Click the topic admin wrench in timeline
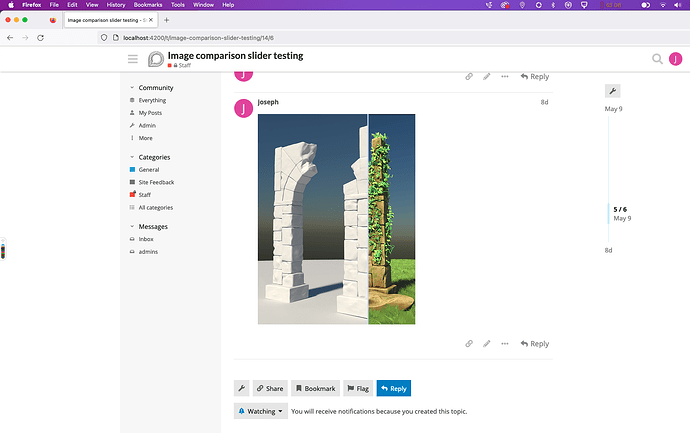 613,91
